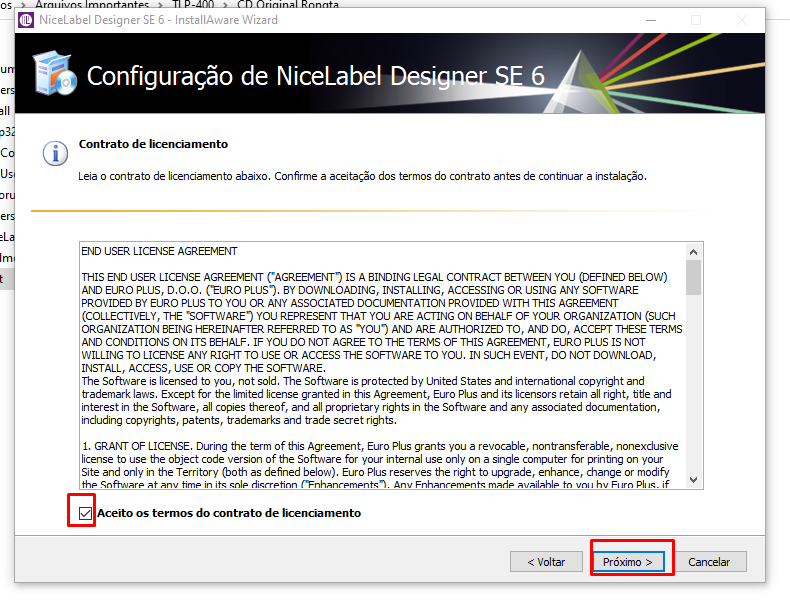The height and width of the screenshot is (603, 790).
Task: Click 'Arquivos Importantes' in the Explorer breadcrumb behind
Action: pos(92,5)
